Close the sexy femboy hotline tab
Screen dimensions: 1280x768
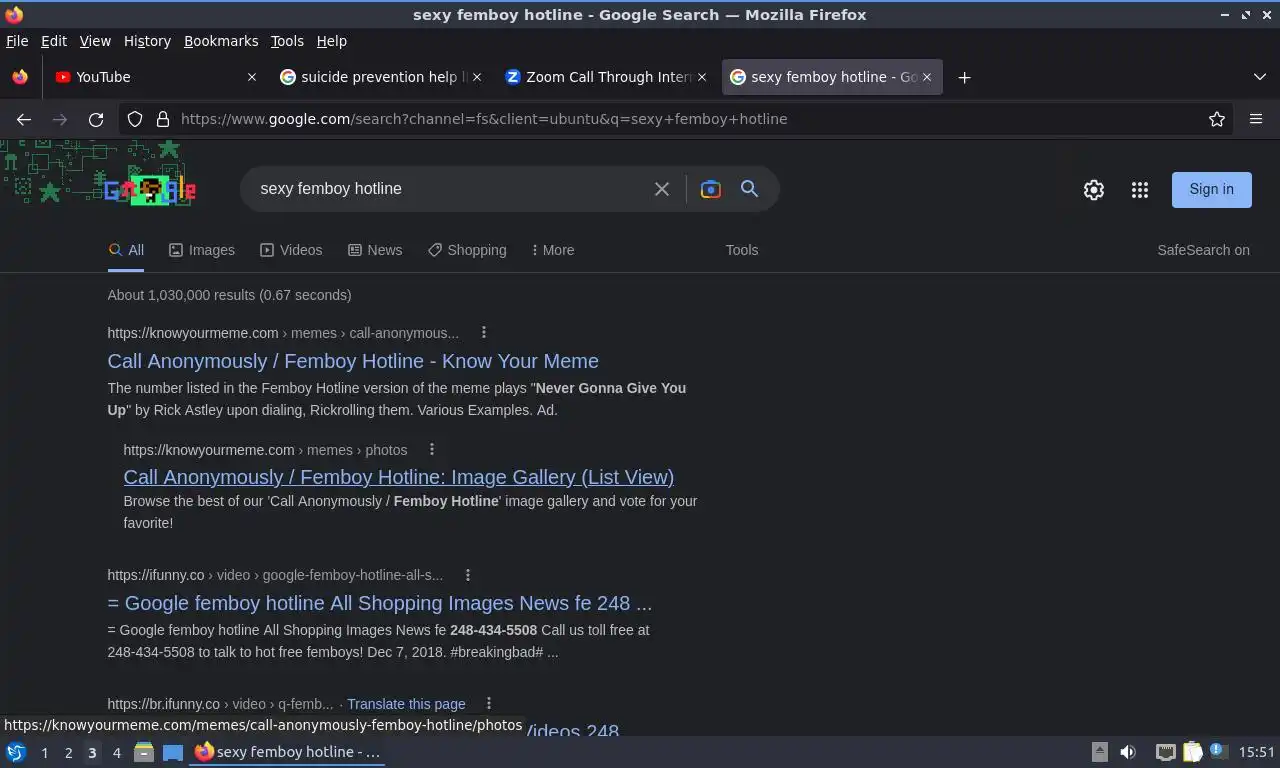point(927,77)
